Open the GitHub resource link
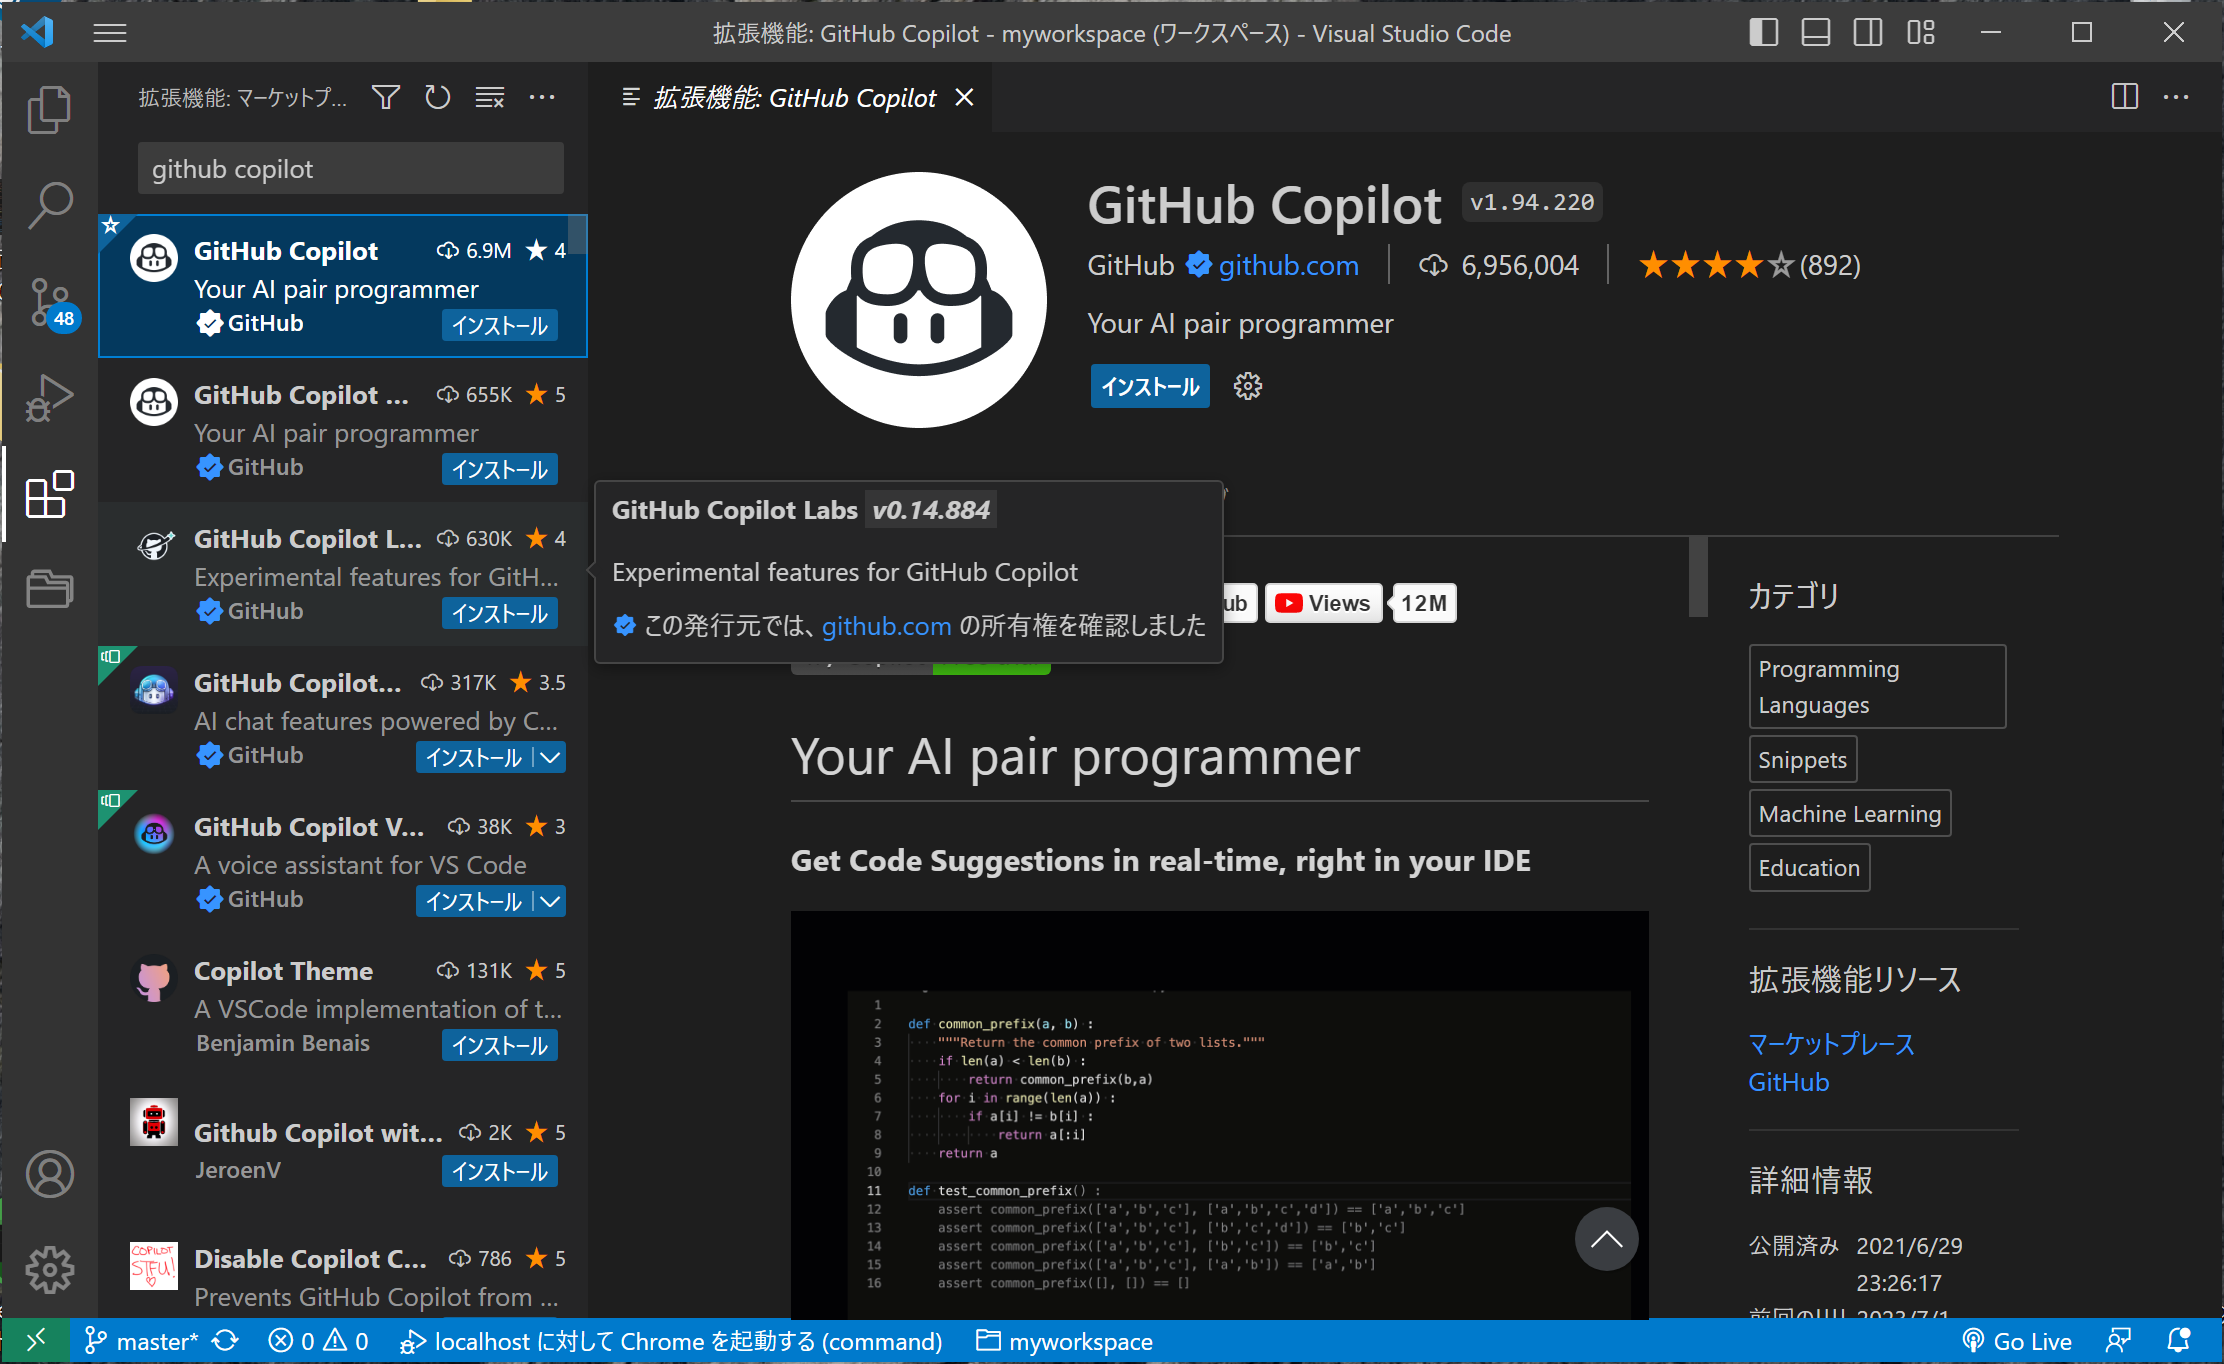 1789,1082
